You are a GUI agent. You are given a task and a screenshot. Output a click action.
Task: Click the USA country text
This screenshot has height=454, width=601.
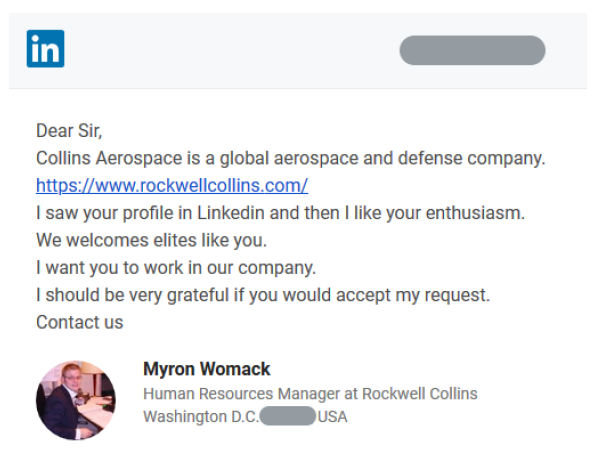coord(332,417)
